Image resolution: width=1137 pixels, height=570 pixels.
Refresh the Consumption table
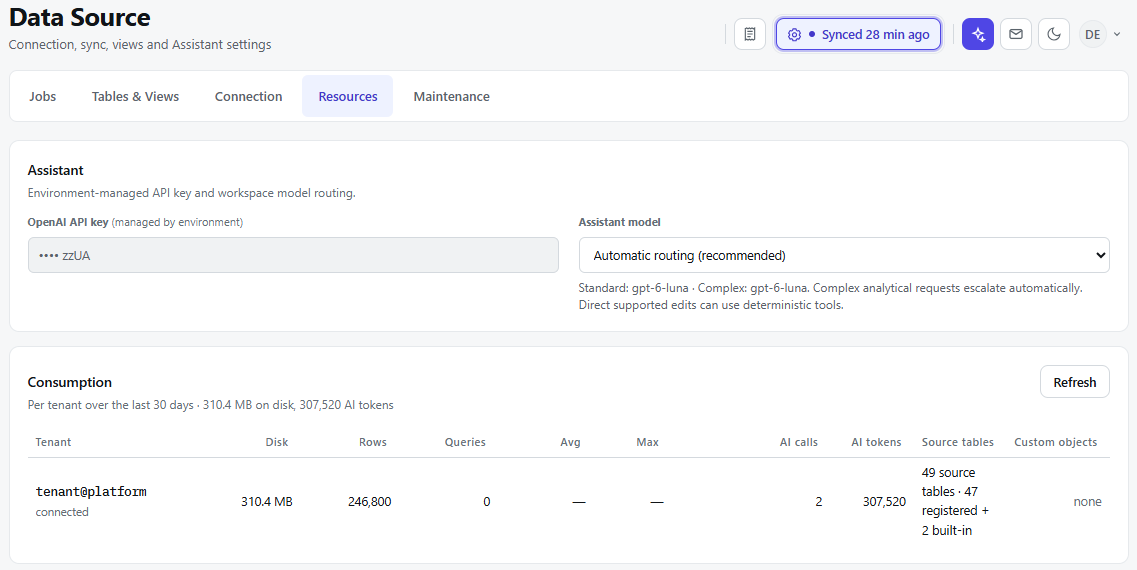1075,382
